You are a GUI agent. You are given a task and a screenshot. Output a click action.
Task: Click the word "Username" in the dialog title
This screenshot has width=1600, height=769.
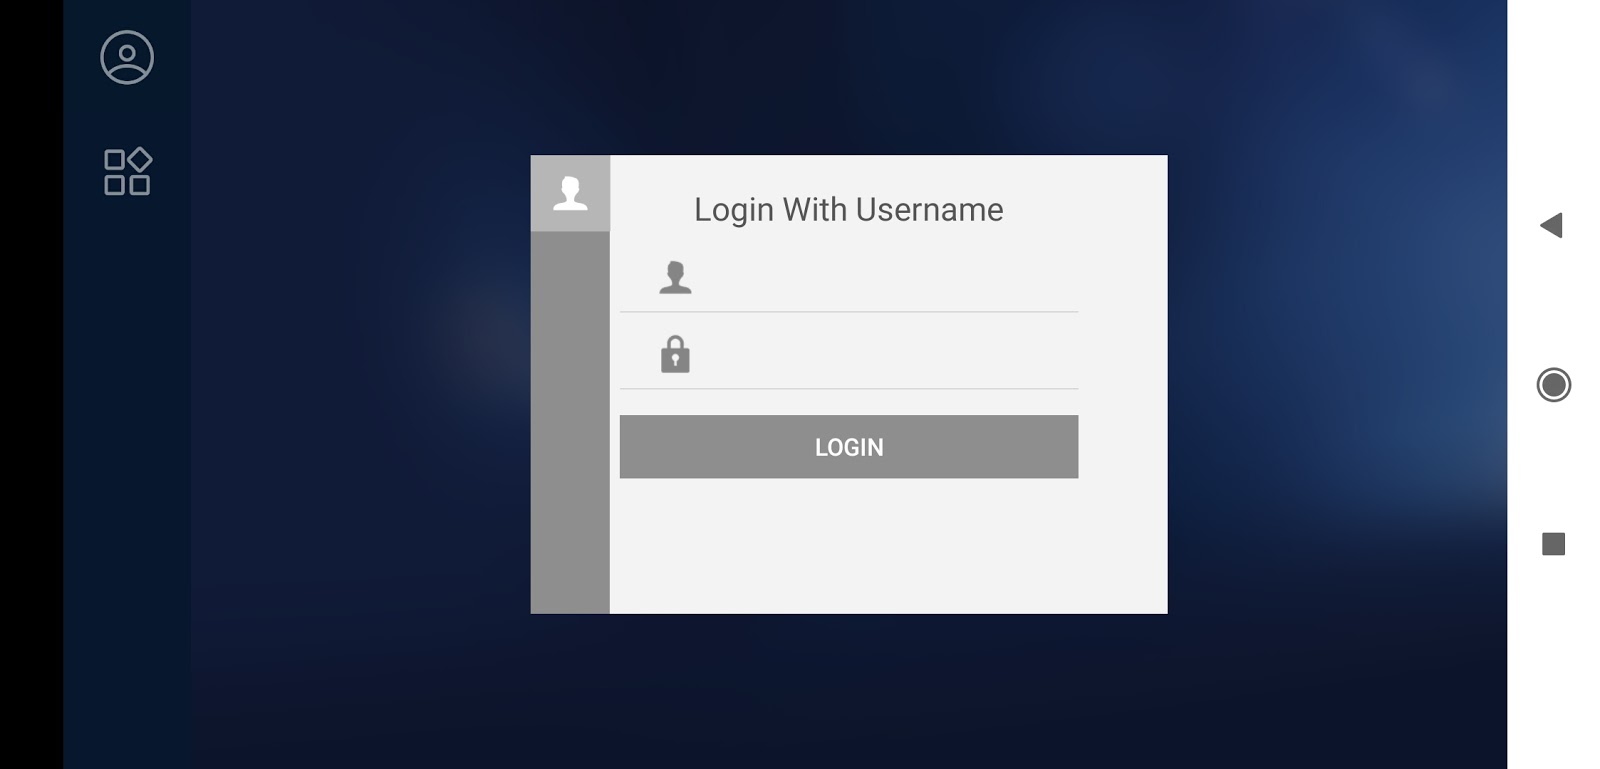929,210
